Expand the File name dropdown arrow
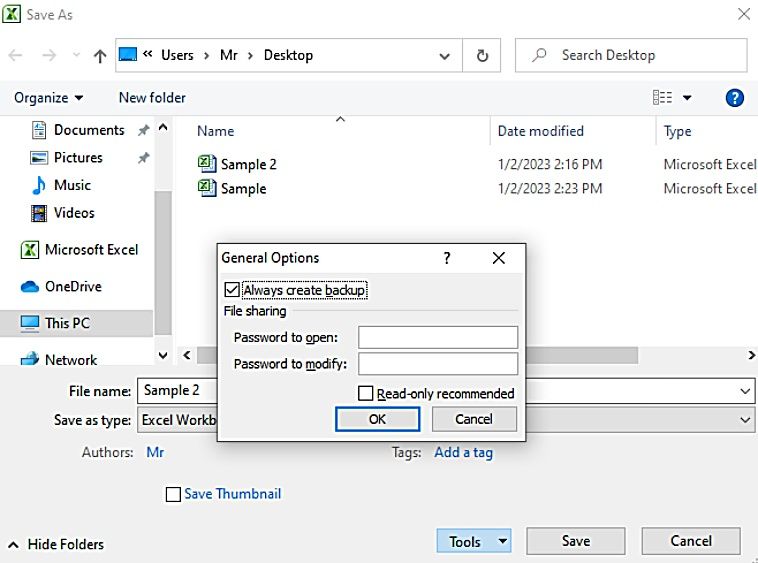The width and height of the screenshot is (758, 563). 745,390
